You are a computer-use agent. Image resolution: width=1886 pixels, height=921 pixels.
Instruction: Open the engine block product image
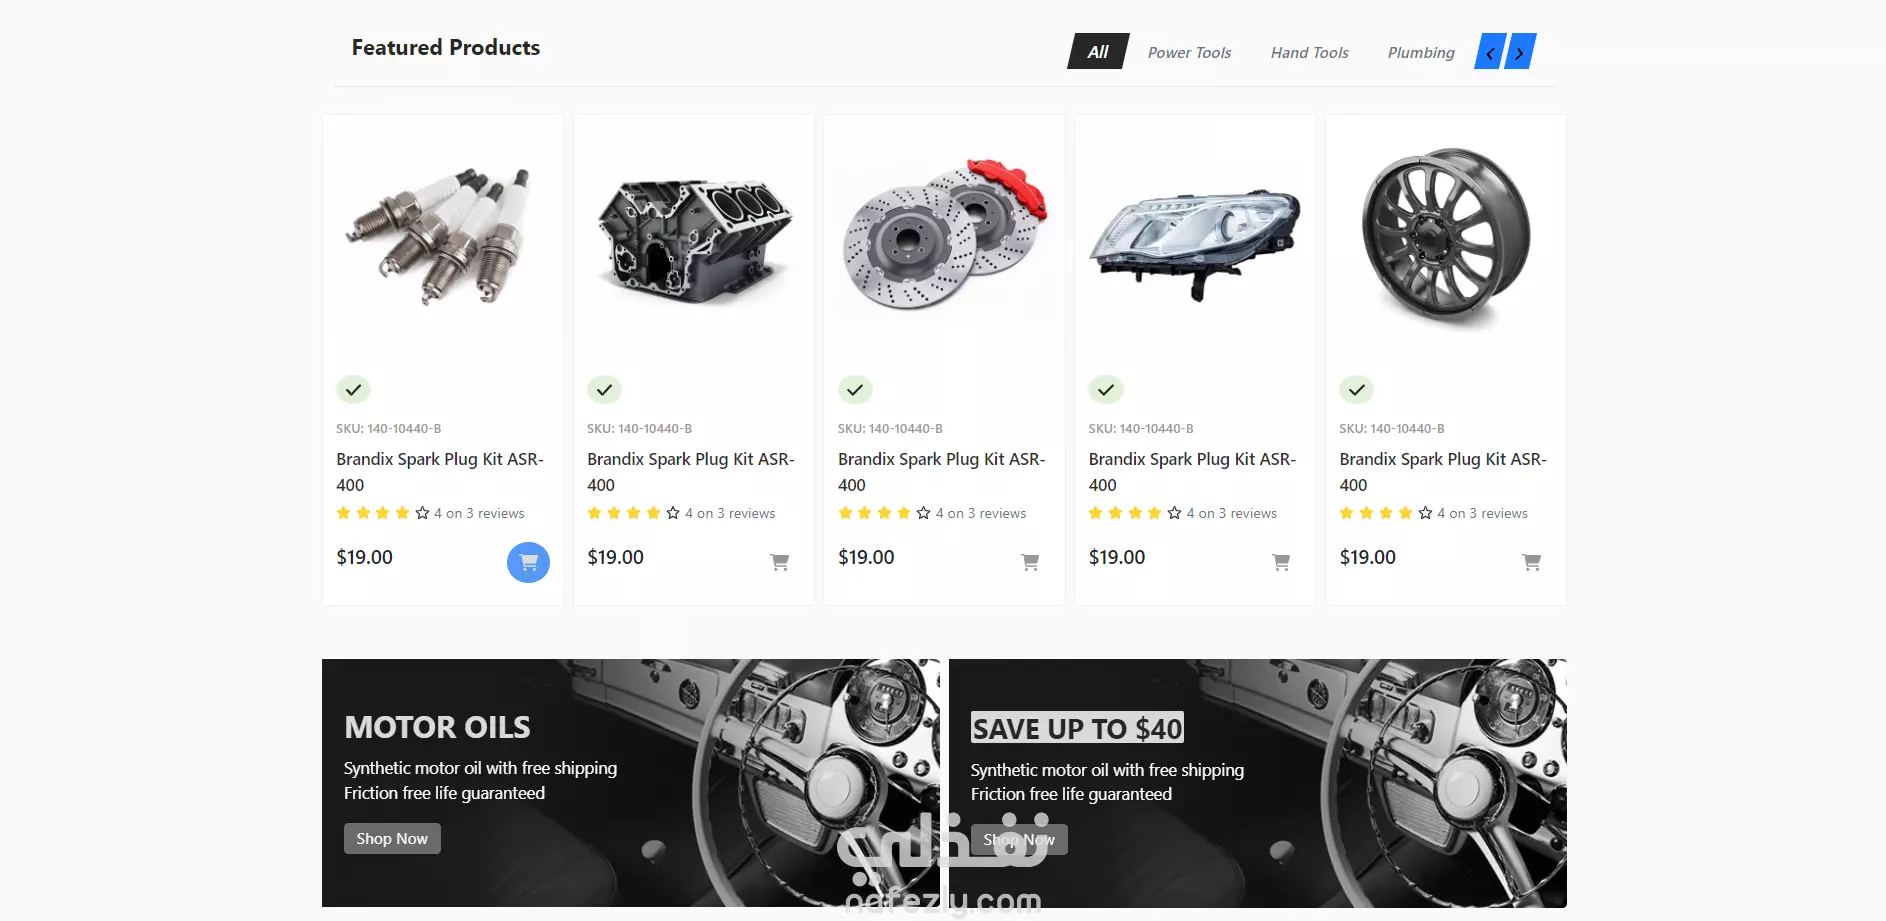click(x=694, y=240)
